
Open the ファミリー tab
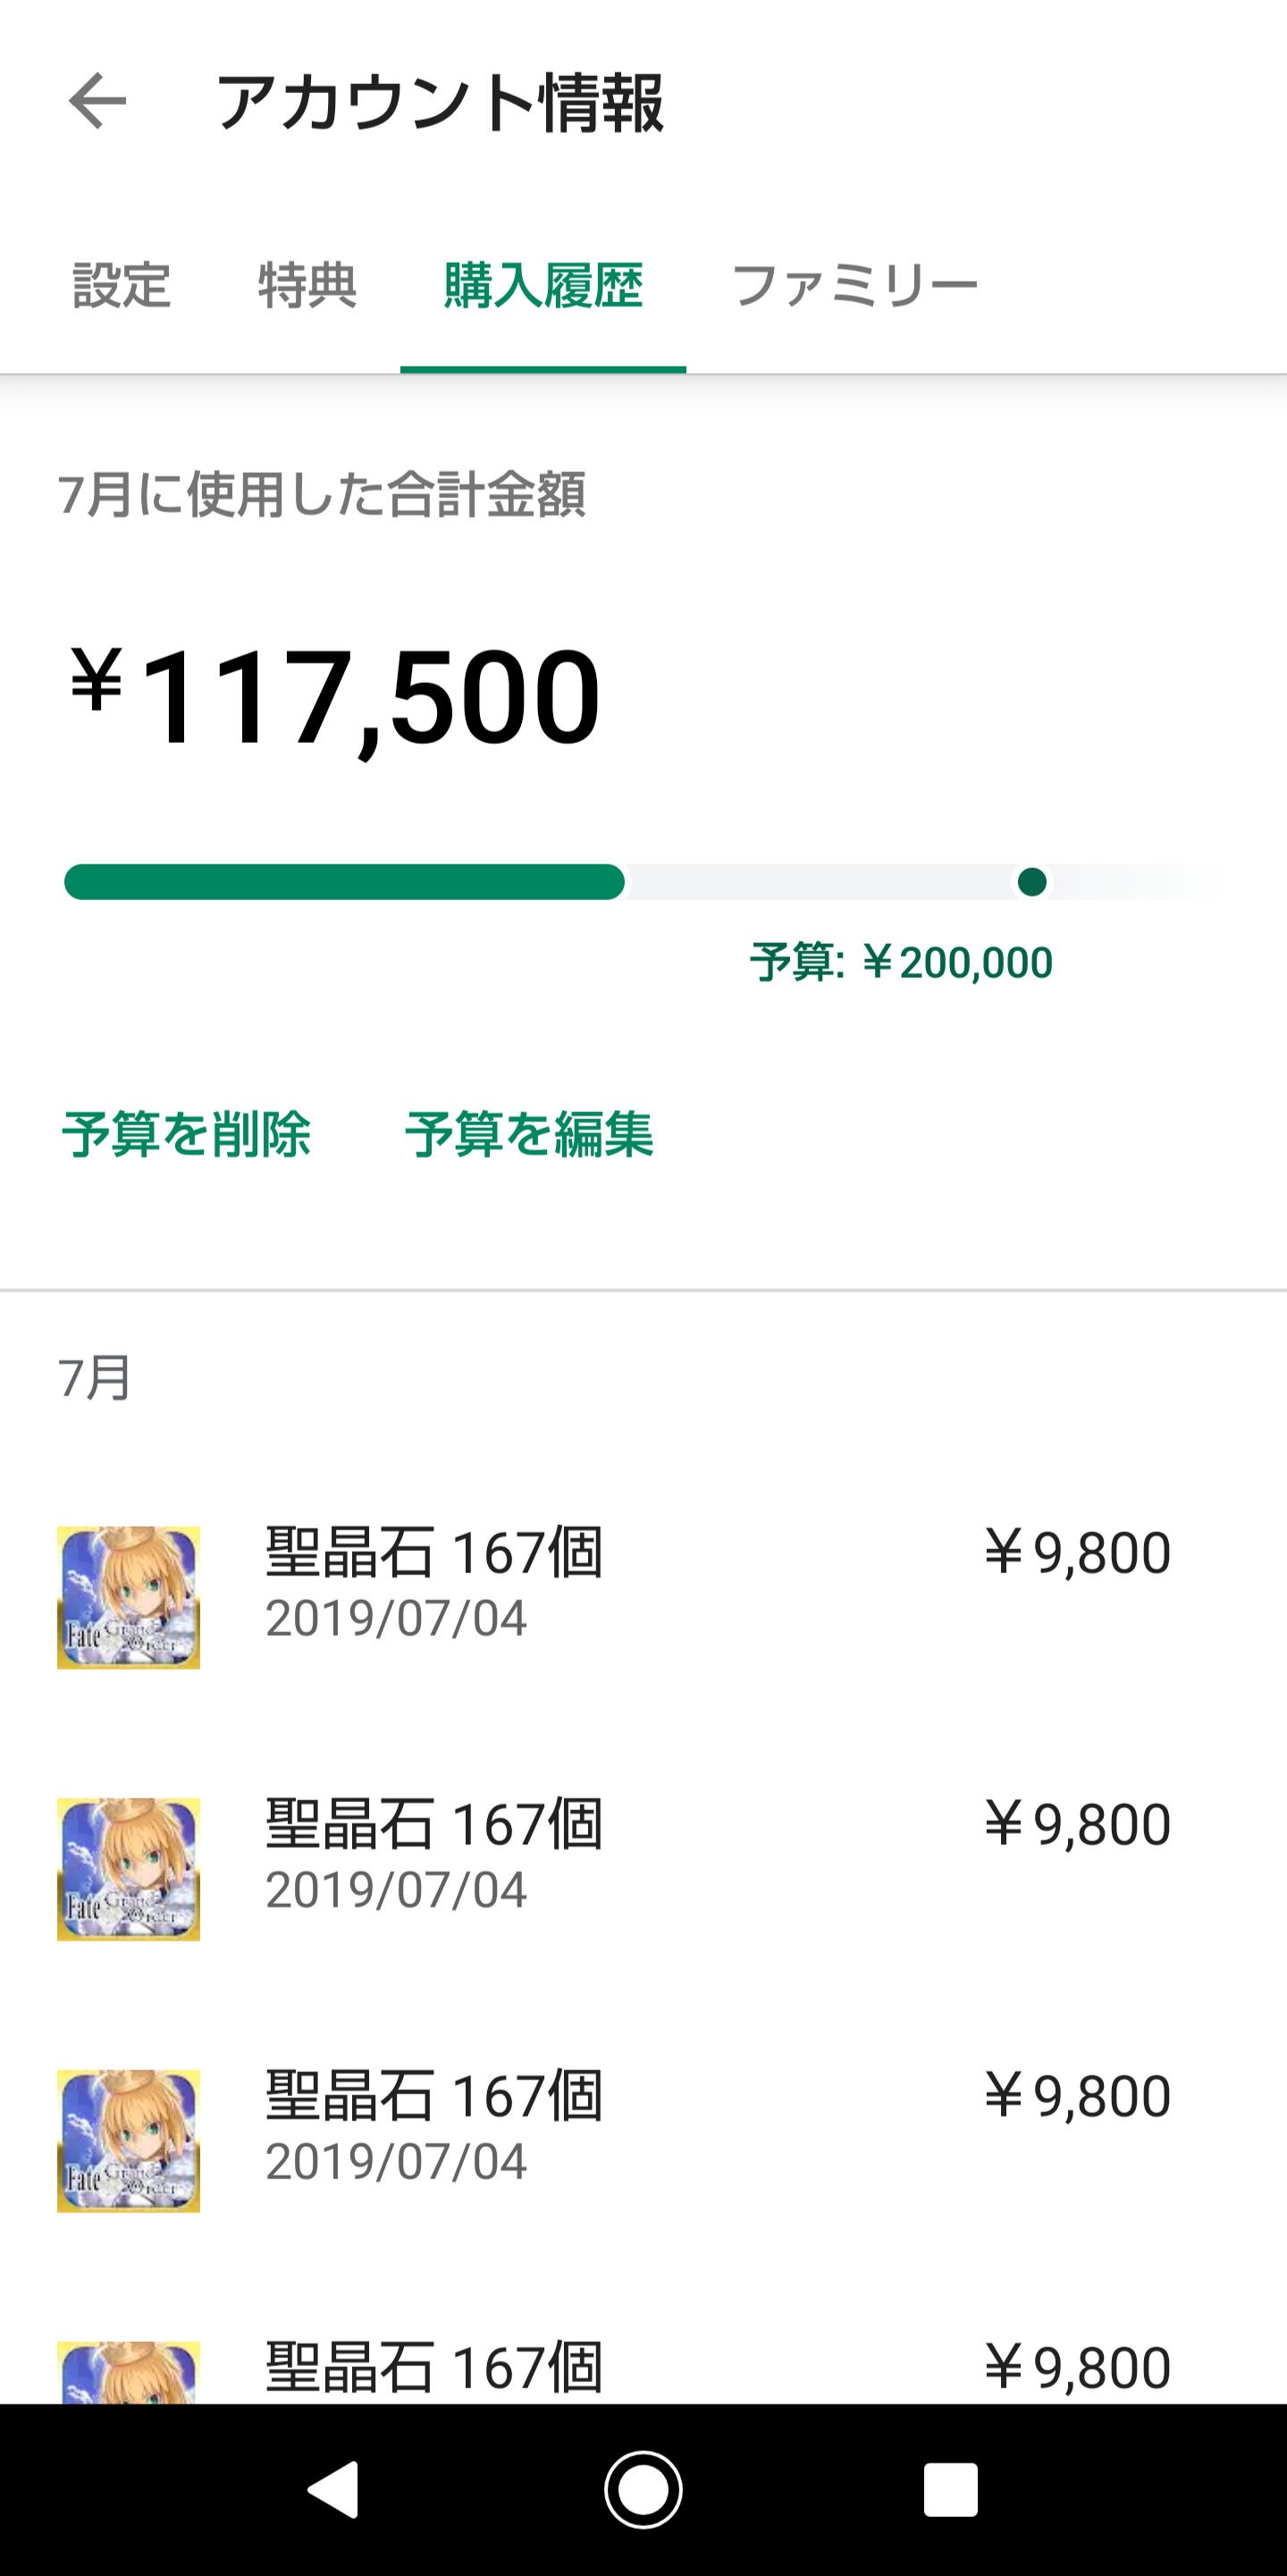(855, 286)
